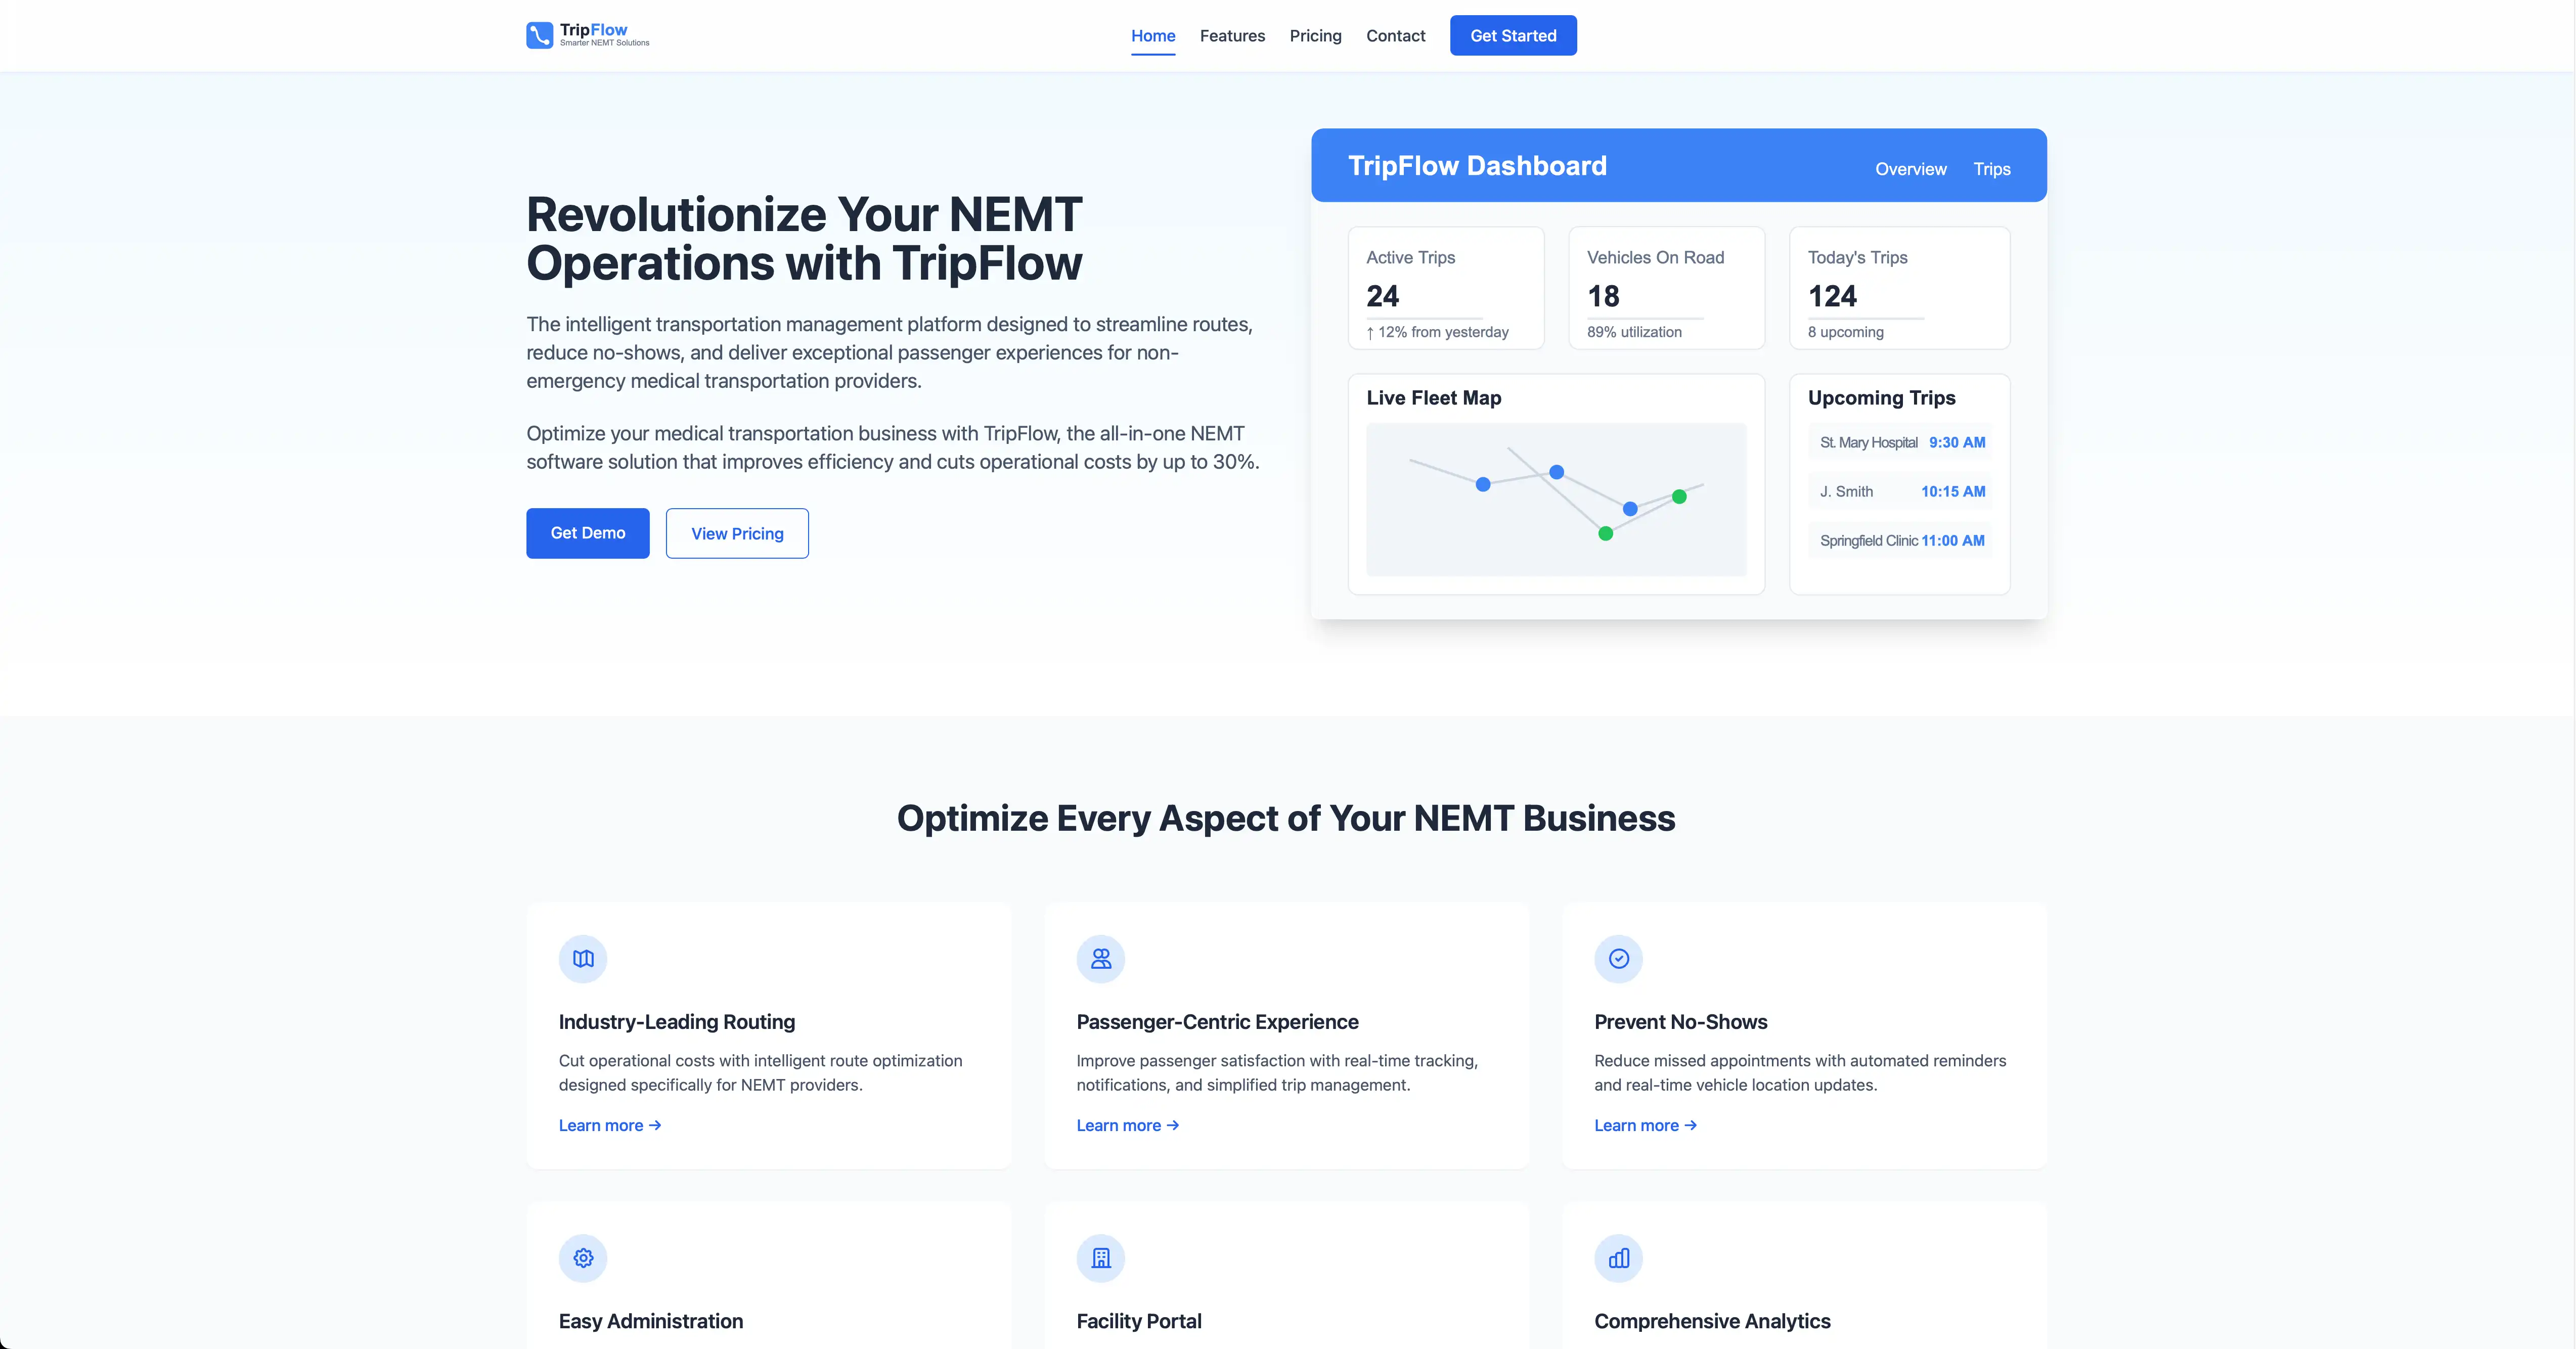
Task: Go to the Features page
Action: (x=1232, y=36)
